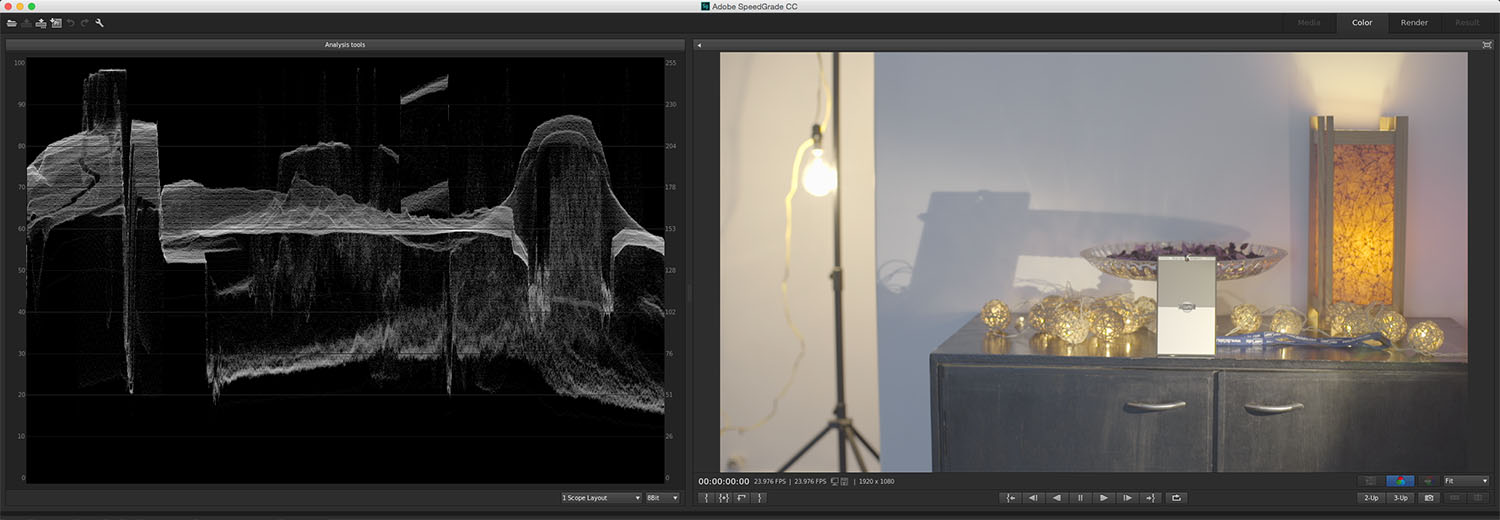
Task: Maximize the monitor via top-right icon
Action: [x=1487, y=45]
